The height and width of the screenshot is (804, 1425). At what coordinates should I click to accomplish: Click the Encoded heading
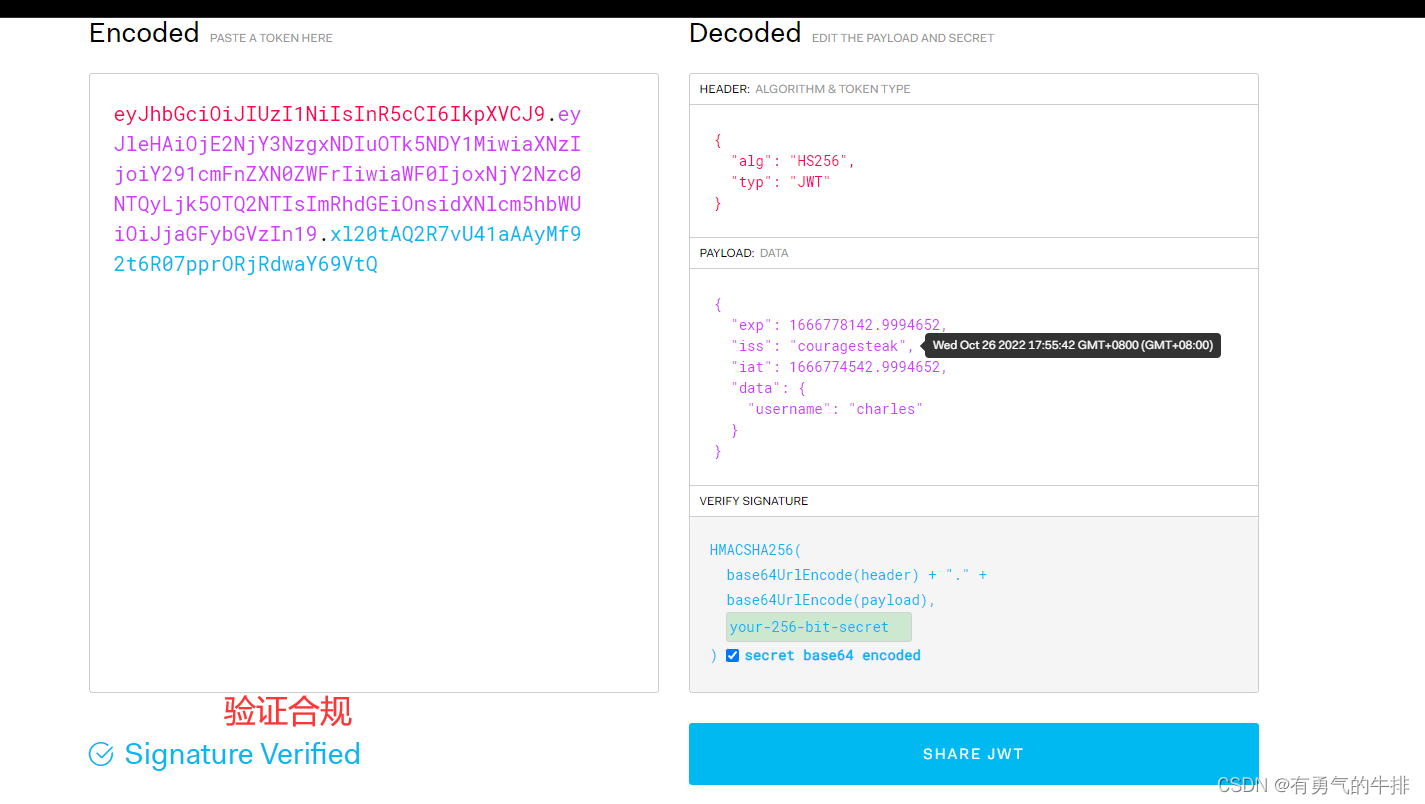click(144, 33)
